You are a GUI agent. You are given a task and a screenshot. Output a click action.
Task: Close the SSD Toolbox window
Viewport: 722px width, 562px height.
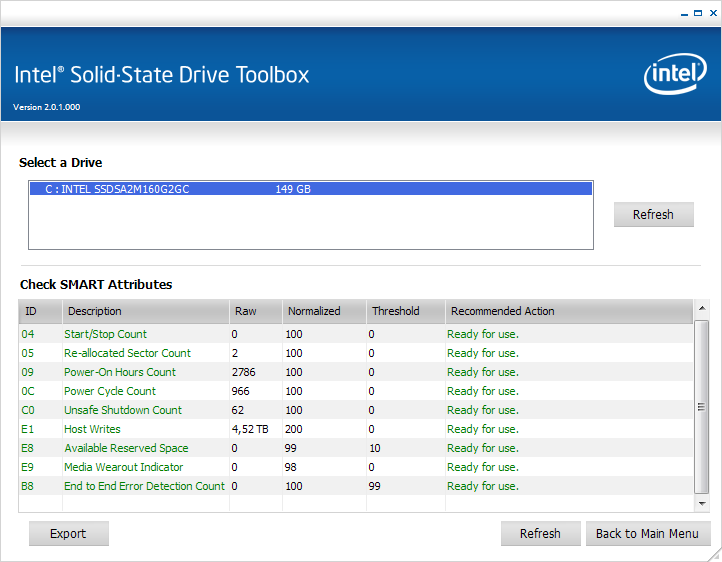pyautogui.click(x=713, y=13)
